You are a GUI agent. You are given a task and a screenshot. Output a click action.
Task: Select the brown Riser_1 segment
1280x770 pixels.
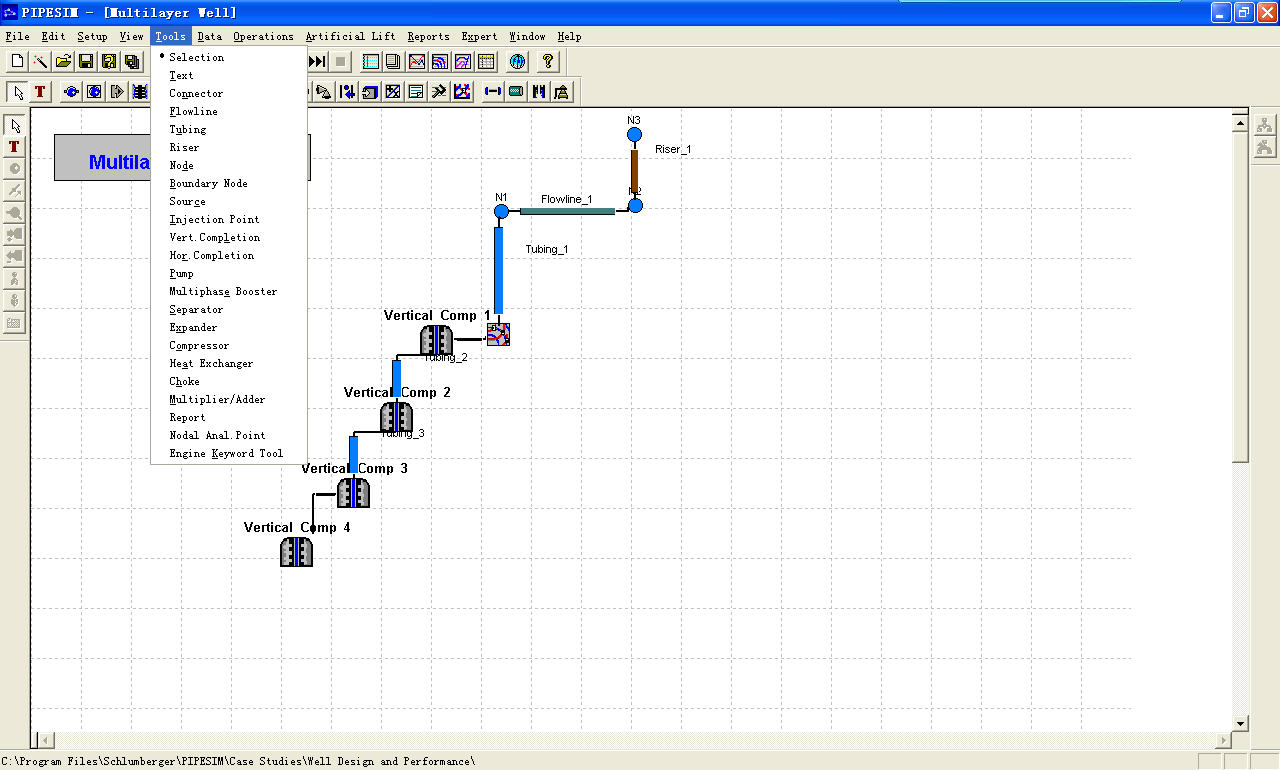click(634, 170)
